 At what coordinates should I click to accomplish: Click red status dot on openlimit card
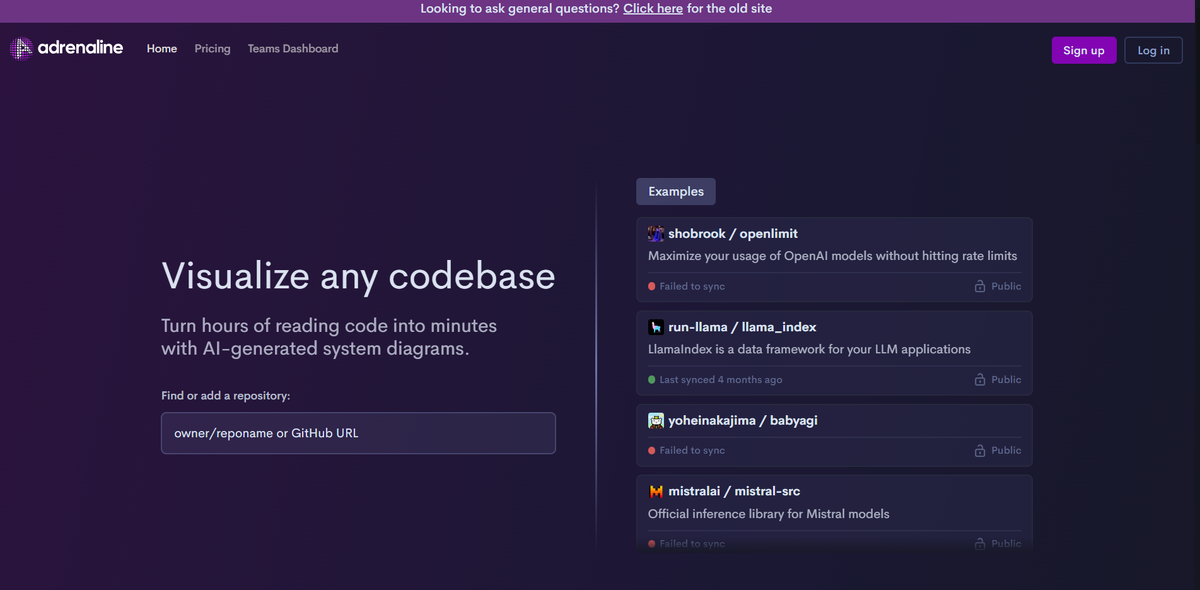(652, 286)
